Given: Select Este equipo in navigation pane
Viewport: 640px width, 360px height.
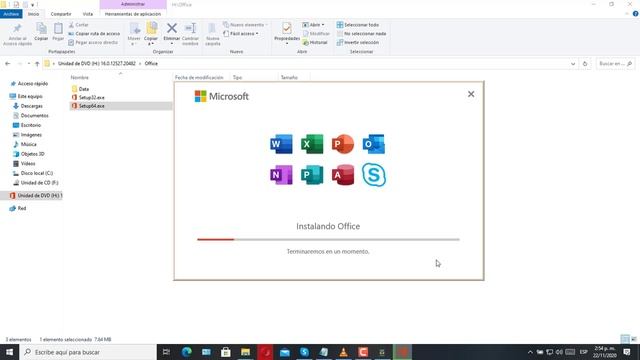Looking at the screenshot, I should (x=26, y=96).
